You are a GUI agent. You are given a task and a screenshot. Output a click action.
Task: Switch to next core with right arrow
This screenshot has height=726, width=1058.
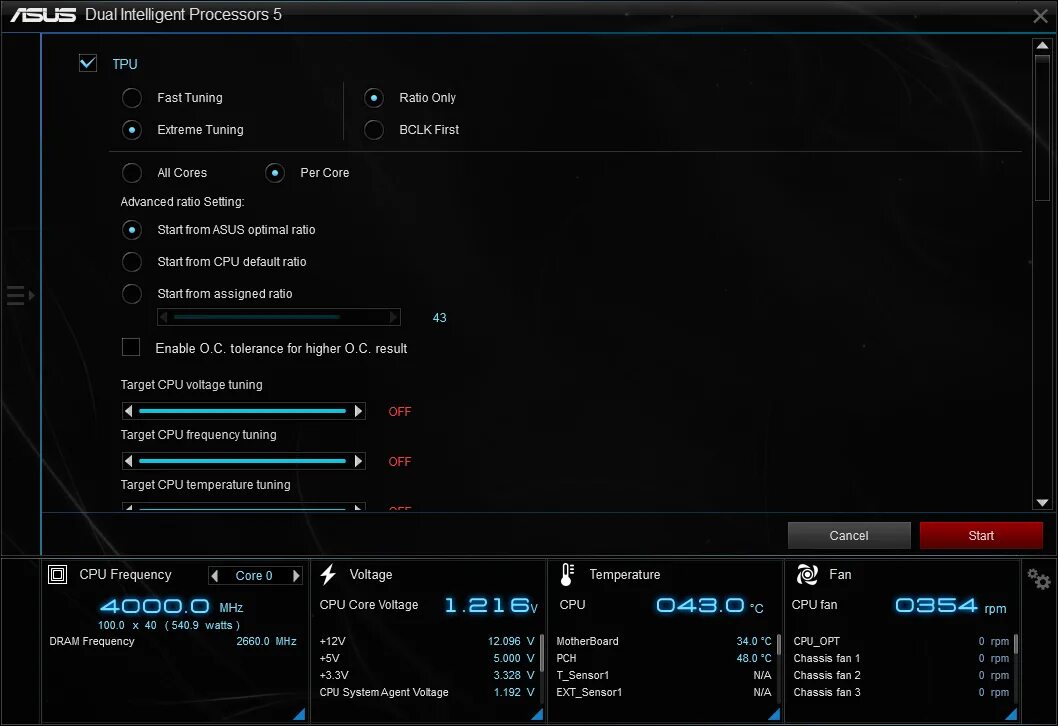[296, 576]
